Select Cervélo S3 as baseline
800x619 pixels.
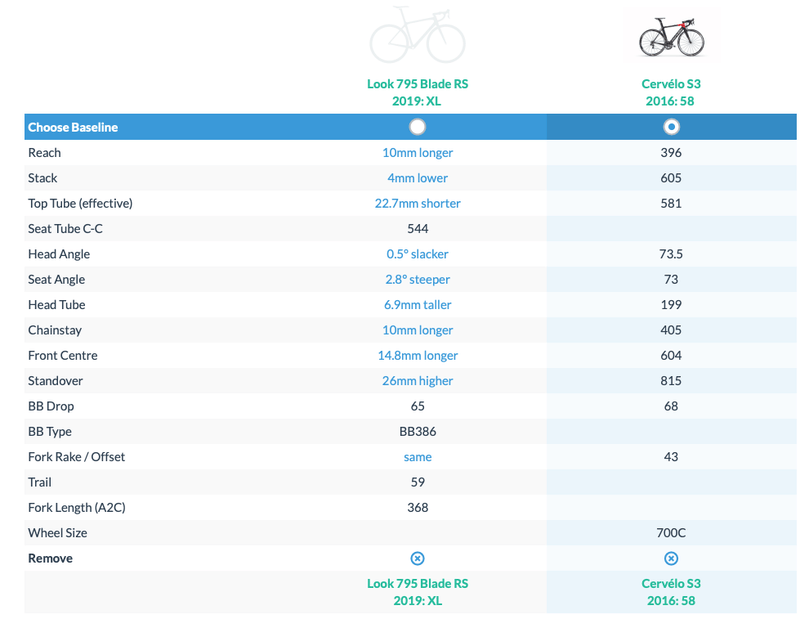[x=671, y=127]
